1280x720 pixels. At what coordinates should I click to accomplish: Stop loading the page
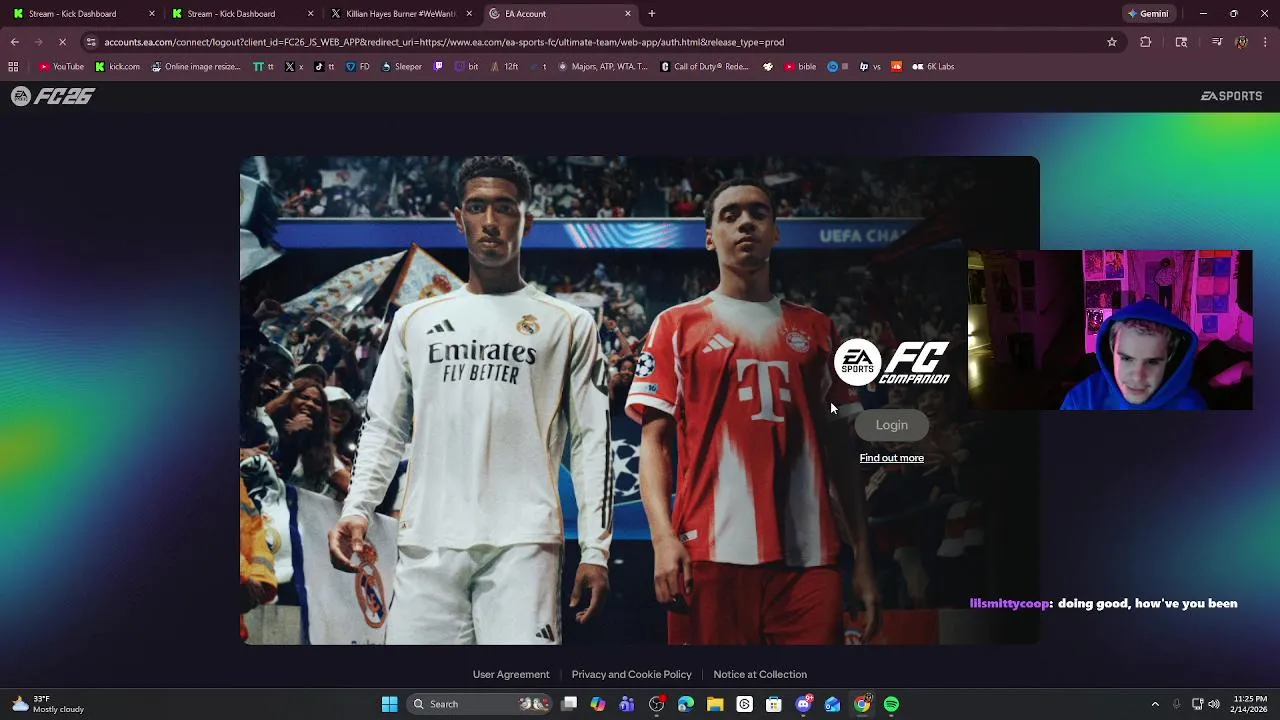[62, 42]
